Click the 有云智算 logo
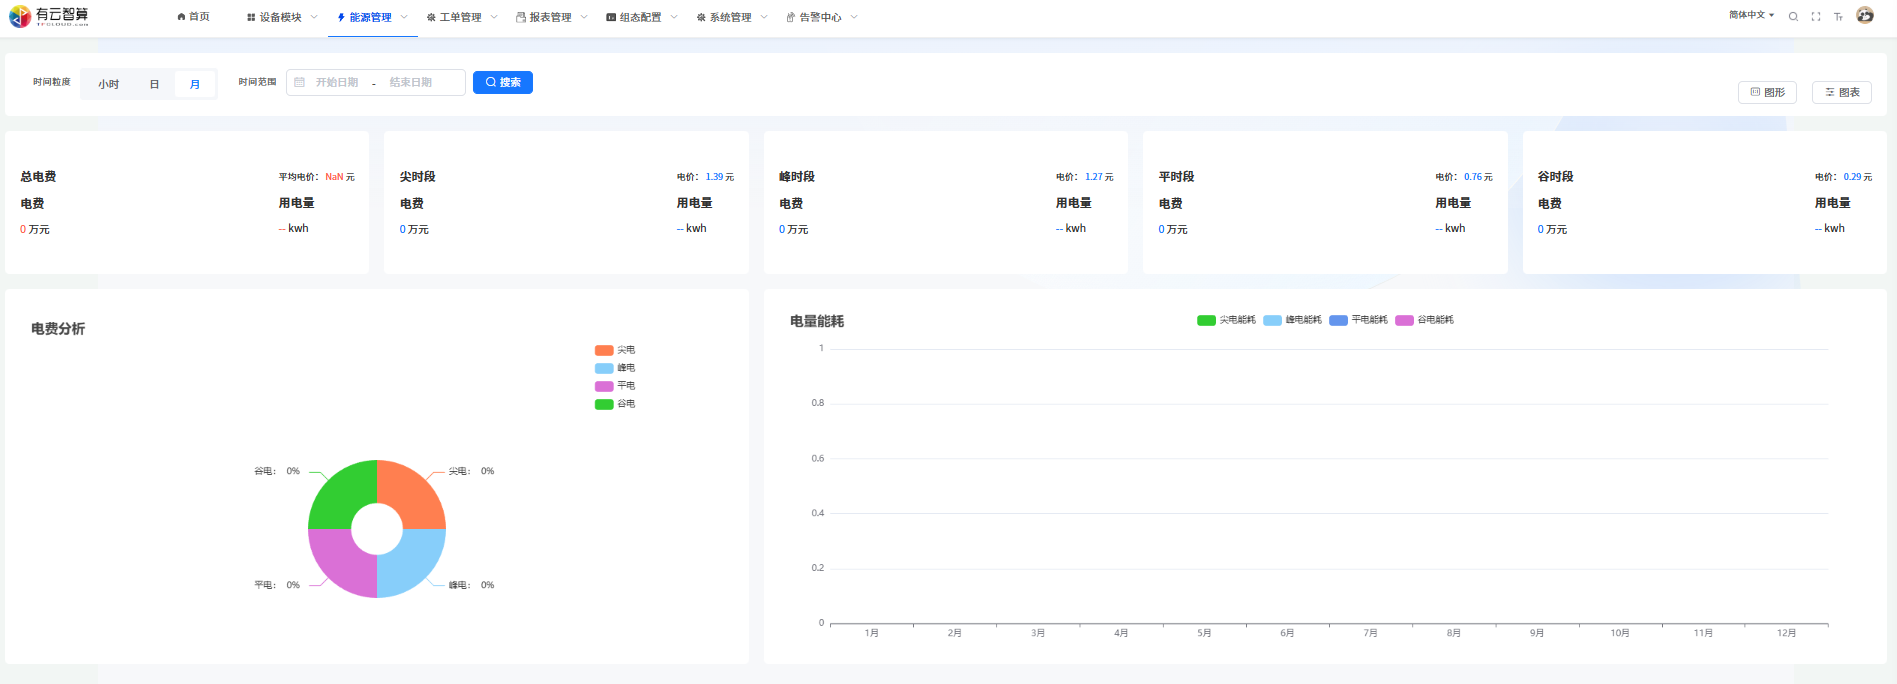 [x=49, y=16]
